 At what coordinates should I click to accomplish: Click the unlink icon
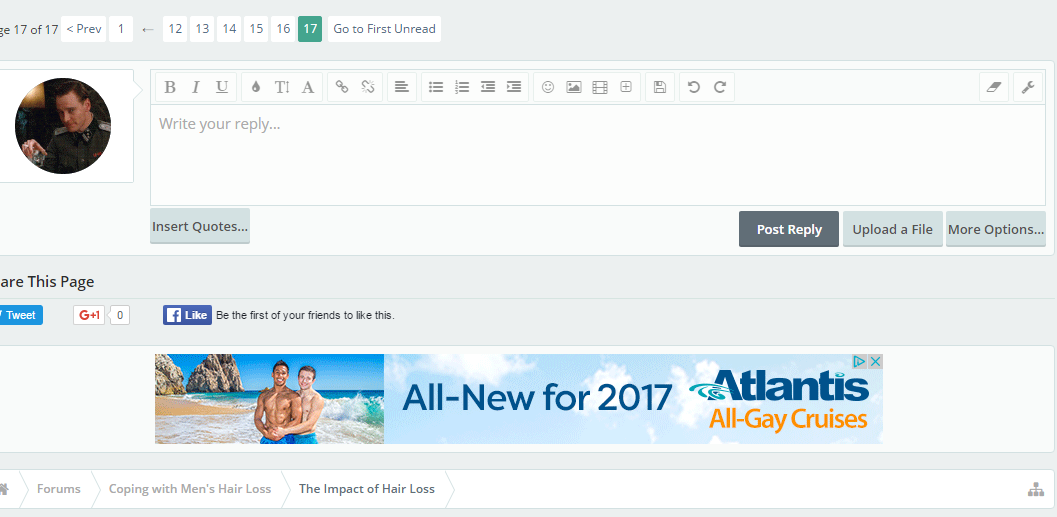coord(368,87)
